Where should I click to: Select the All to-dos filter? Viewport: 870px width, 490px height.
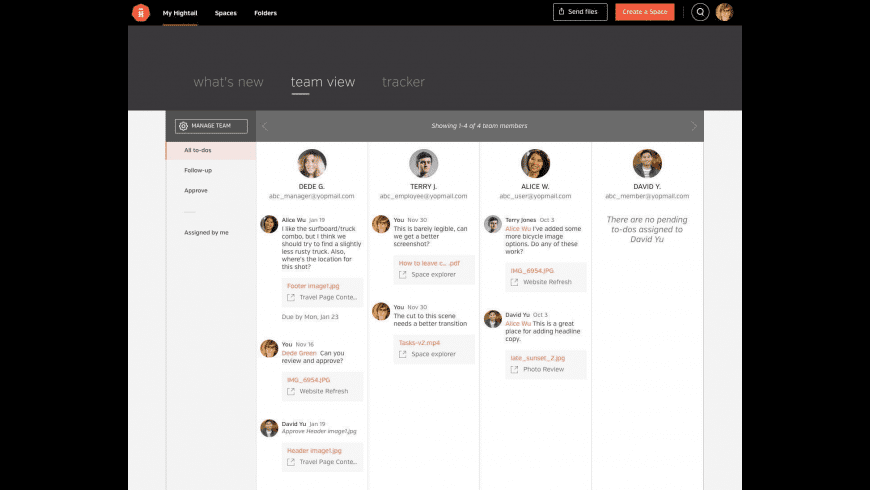click(x=211, y=150)
